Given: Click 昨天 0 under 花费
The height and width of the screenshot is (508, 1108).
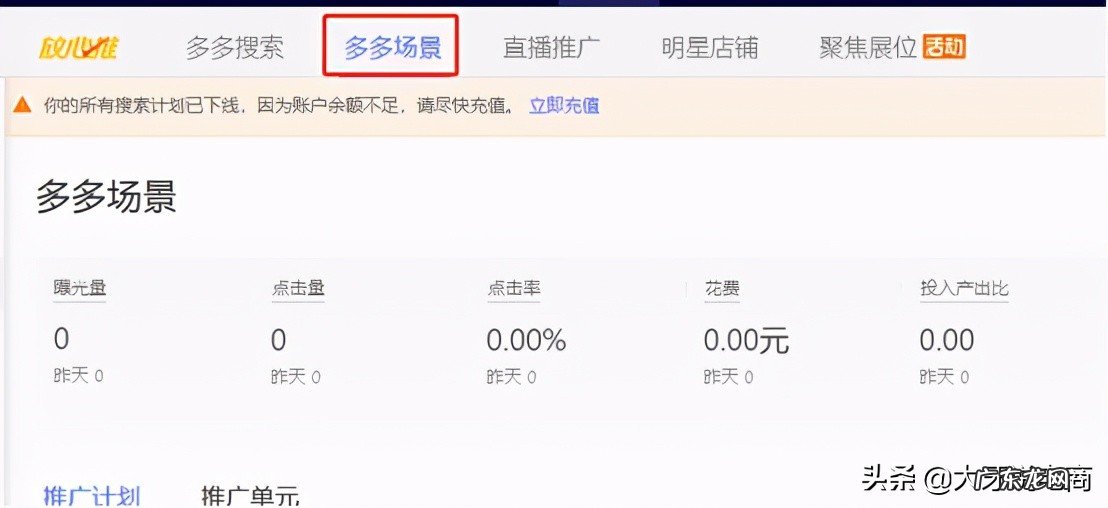Looking at the screenshot, I should click(729, 377).
